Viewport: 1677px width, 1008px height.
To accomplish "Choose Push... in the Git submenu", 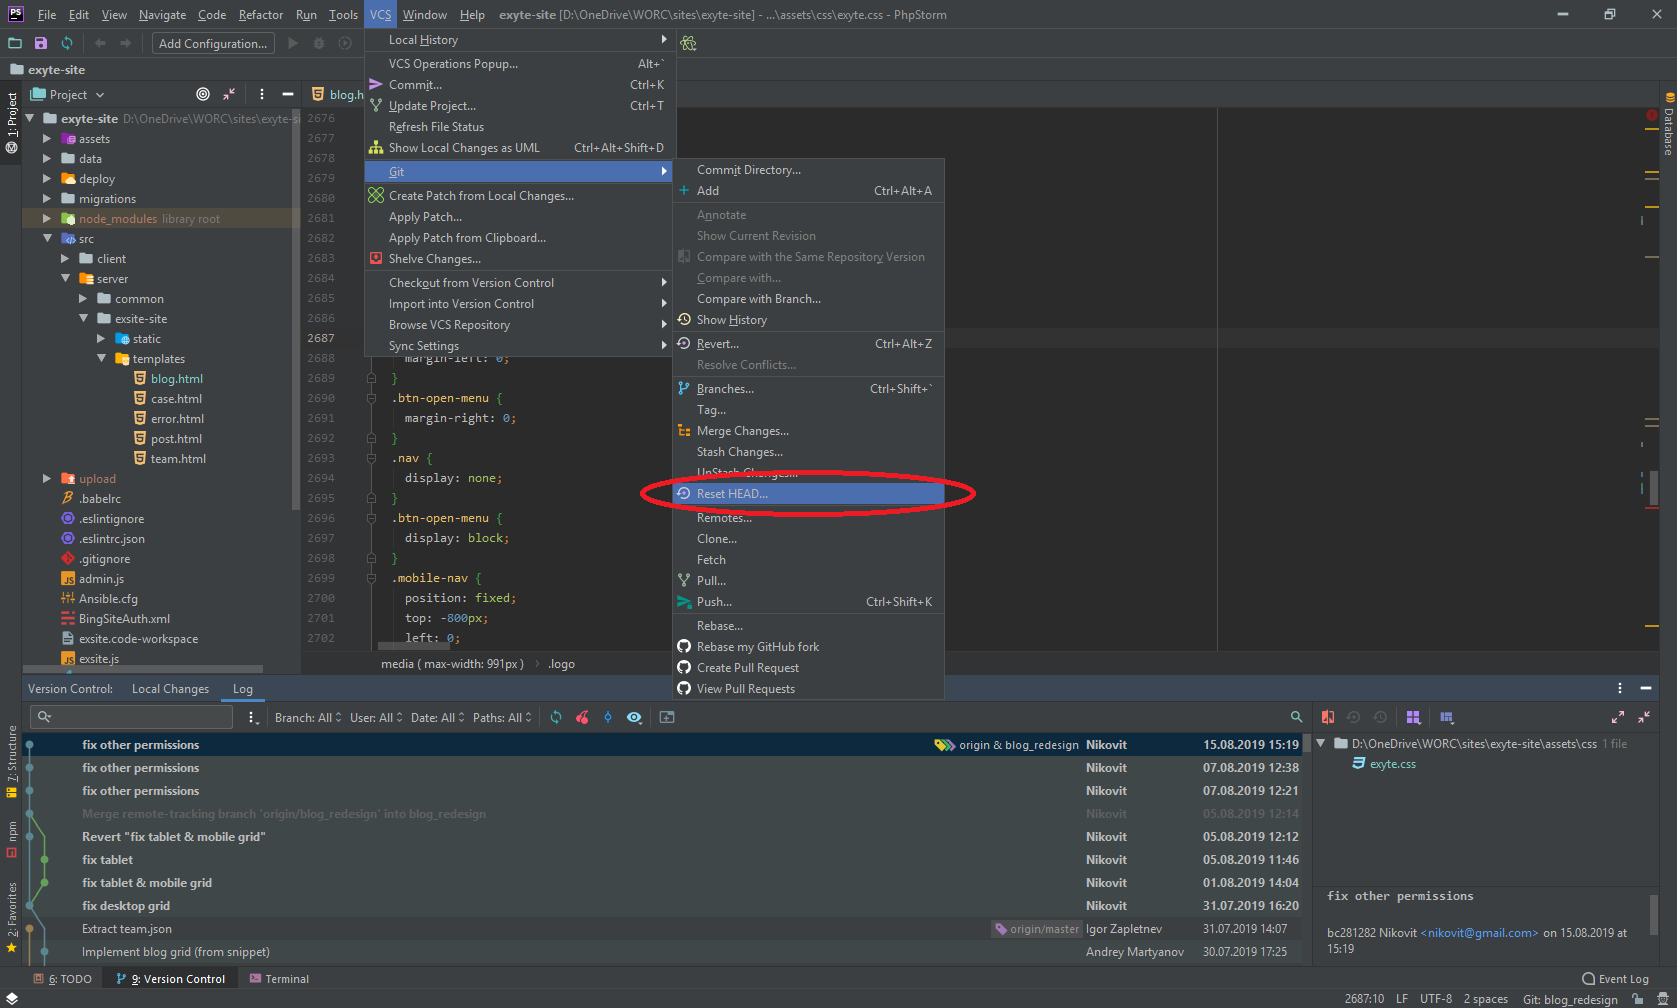I will (x=808, y=602).
